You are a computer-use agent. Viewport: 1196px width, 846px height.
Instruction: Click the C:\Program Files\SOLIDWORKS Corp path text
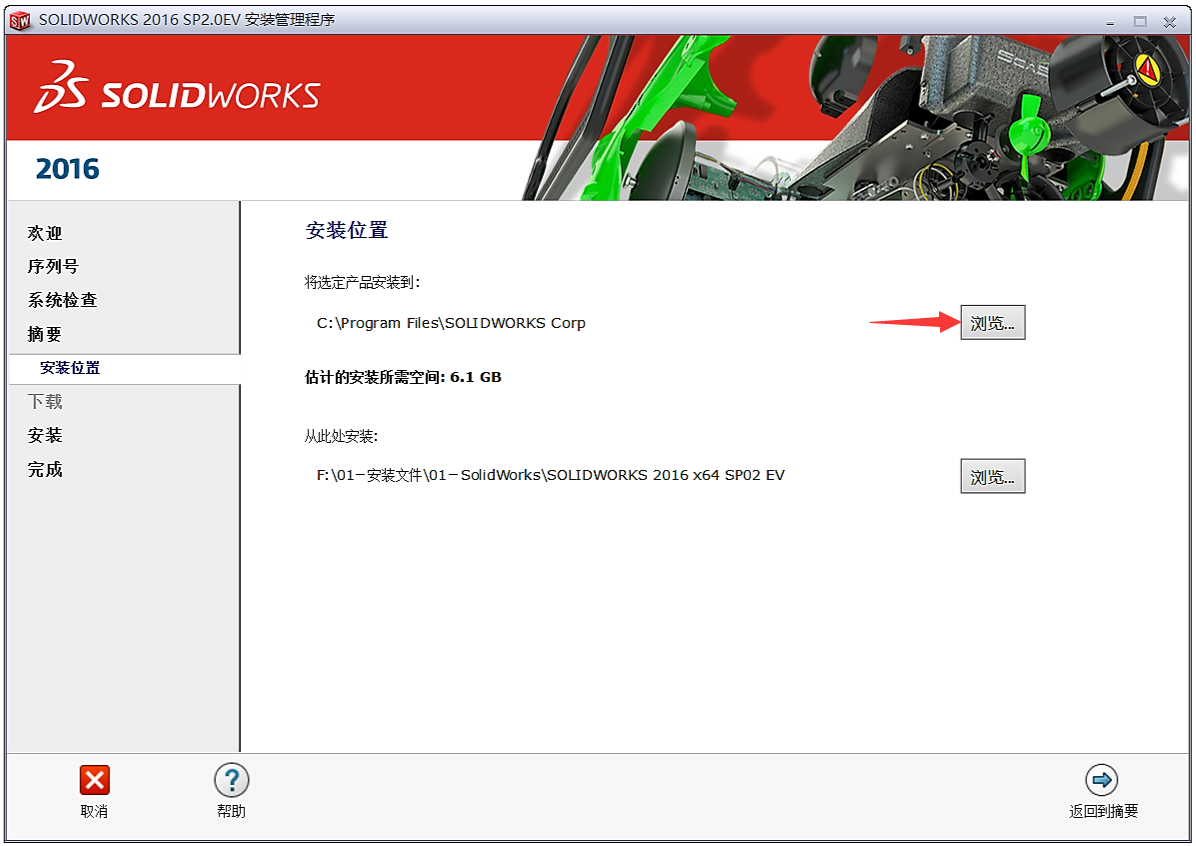pos(451,323)
